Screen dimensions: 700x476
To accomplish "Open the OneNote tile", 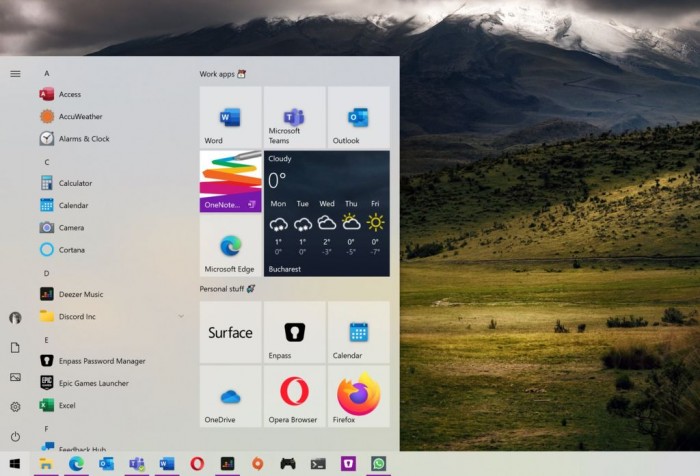I will click(x=230, y=182).
